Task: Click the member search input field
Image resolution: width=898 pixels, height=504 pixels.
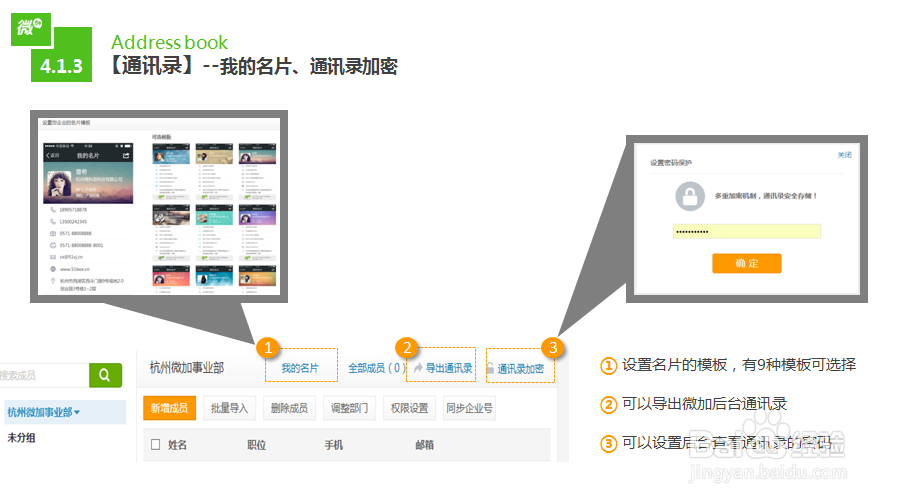Action: [44, 375]
